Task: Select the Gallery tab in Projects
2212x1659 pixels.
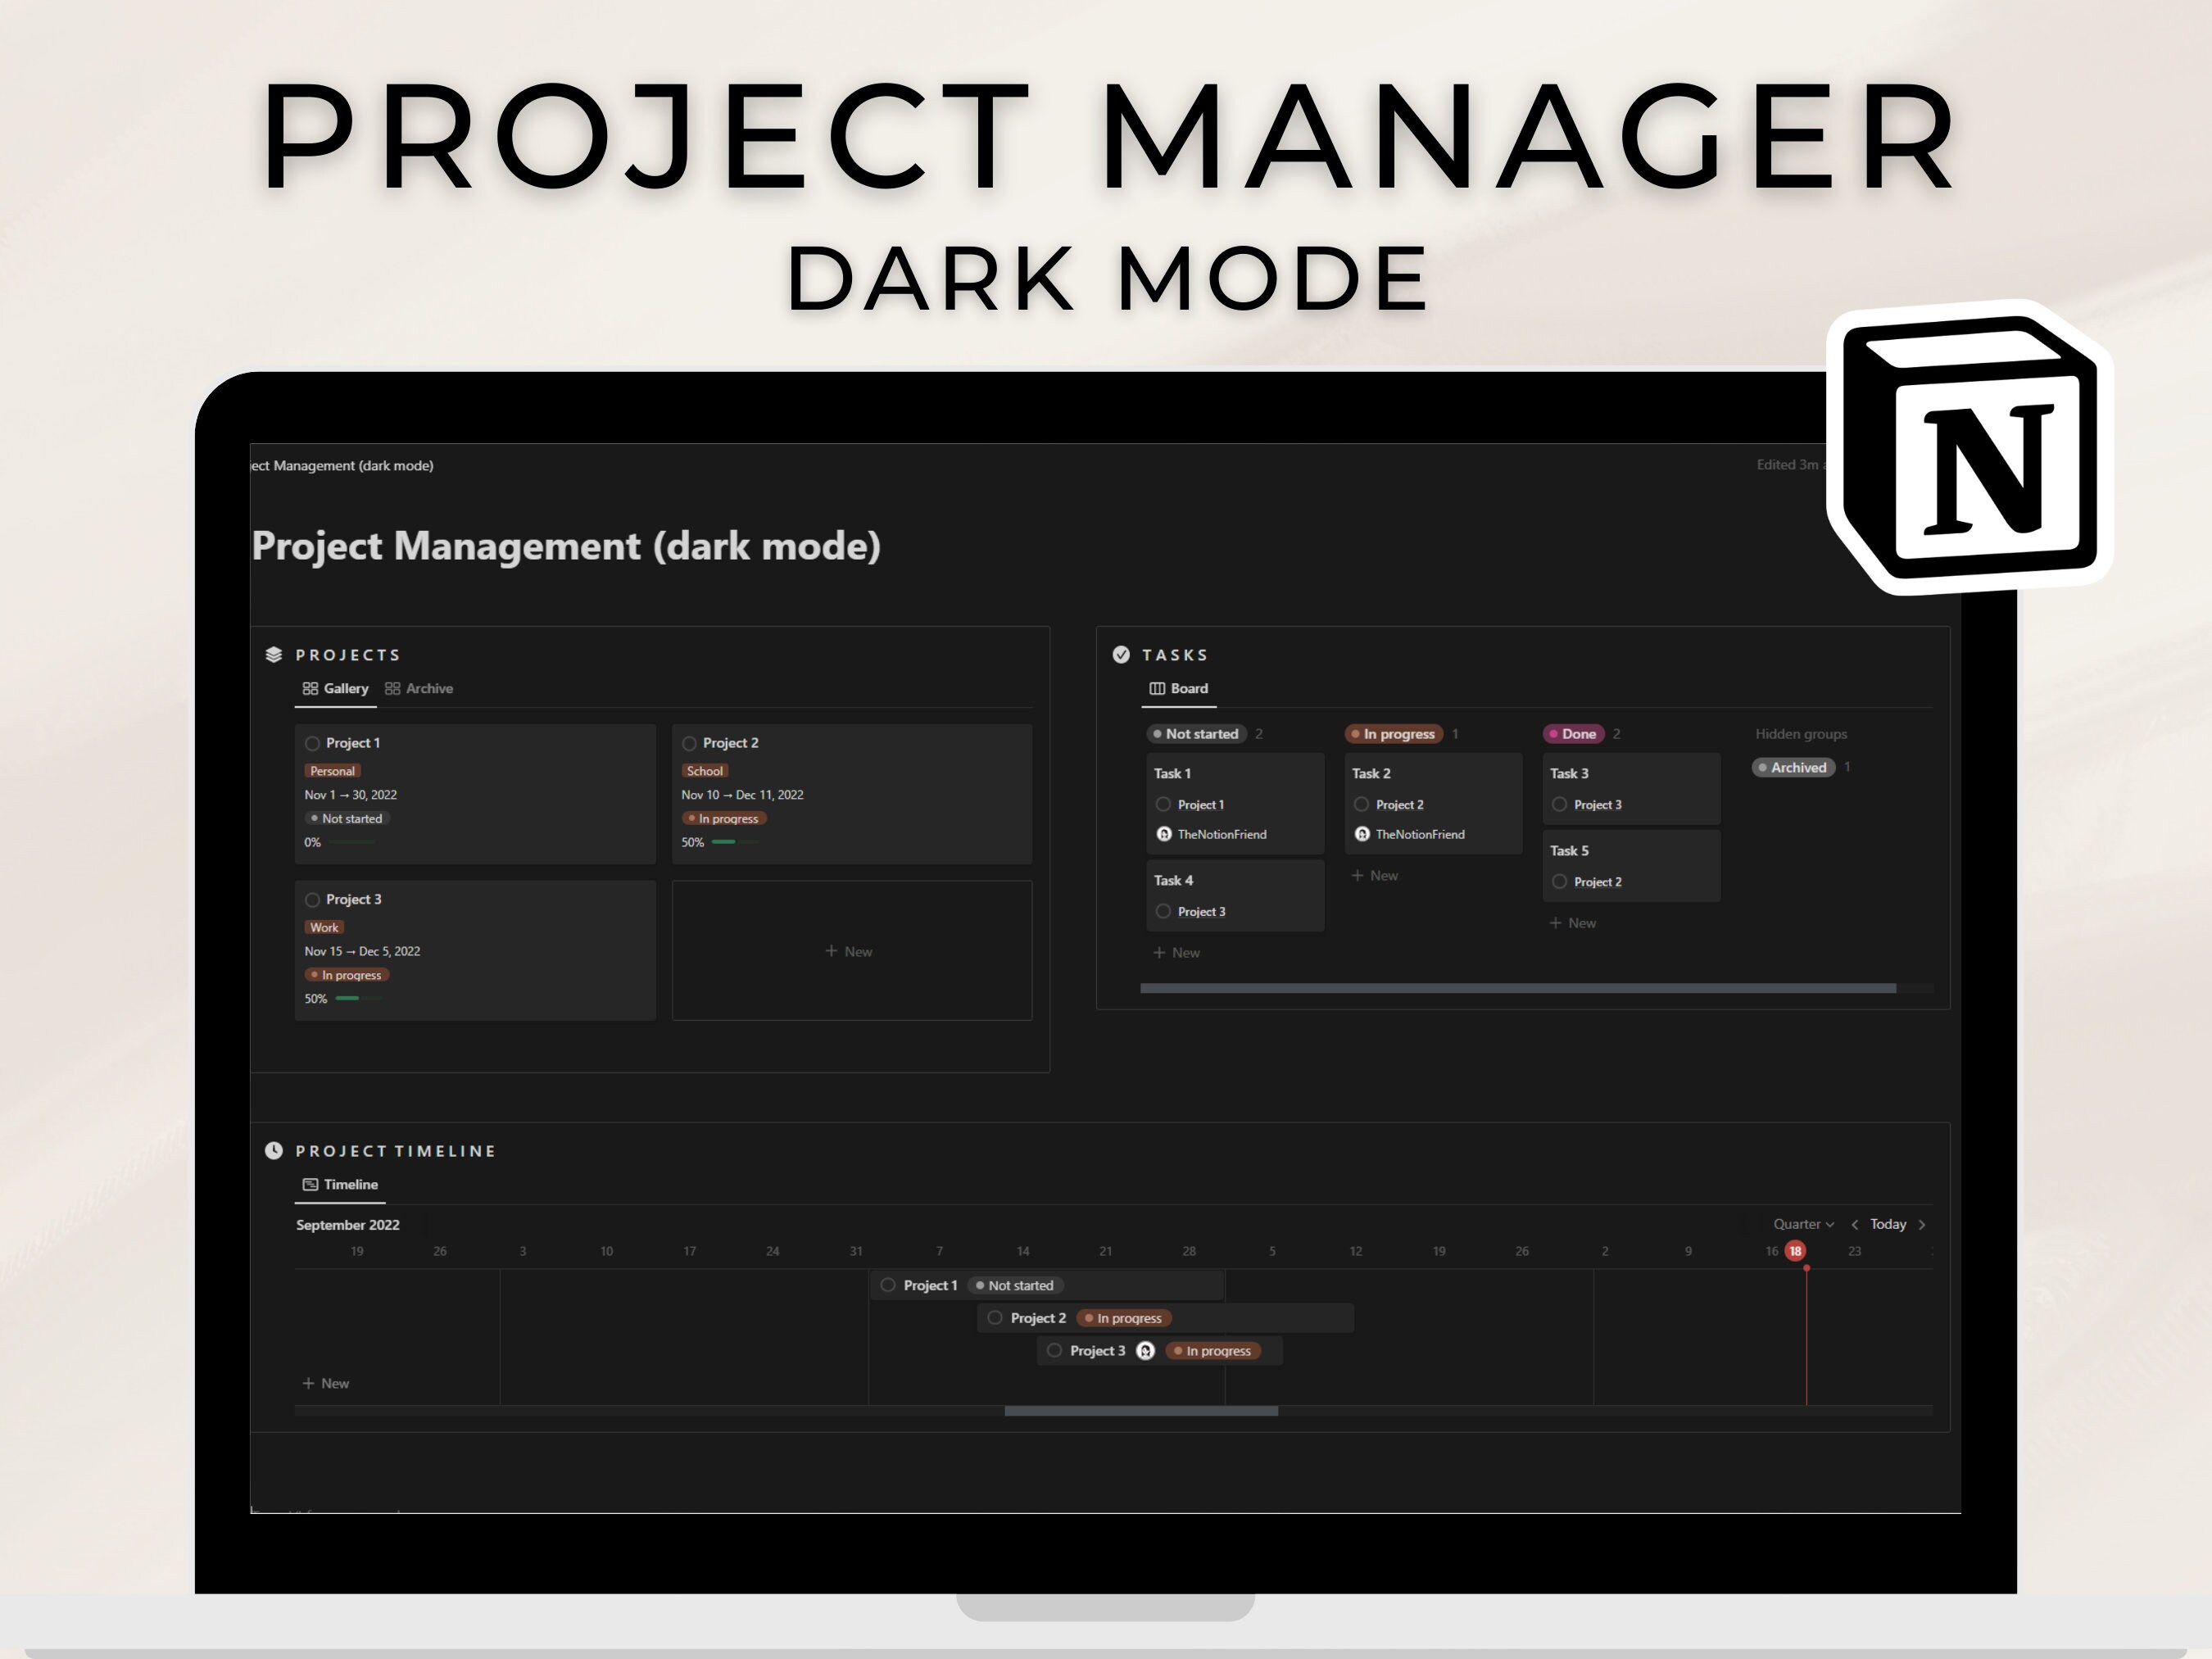Action: tap(344, 689)
